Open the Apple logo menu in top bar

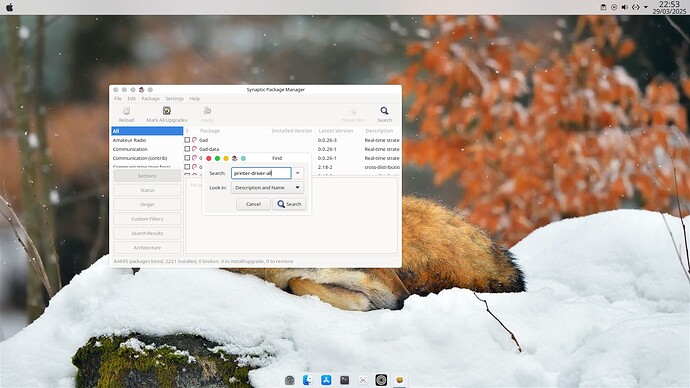(x=9, y=7)
